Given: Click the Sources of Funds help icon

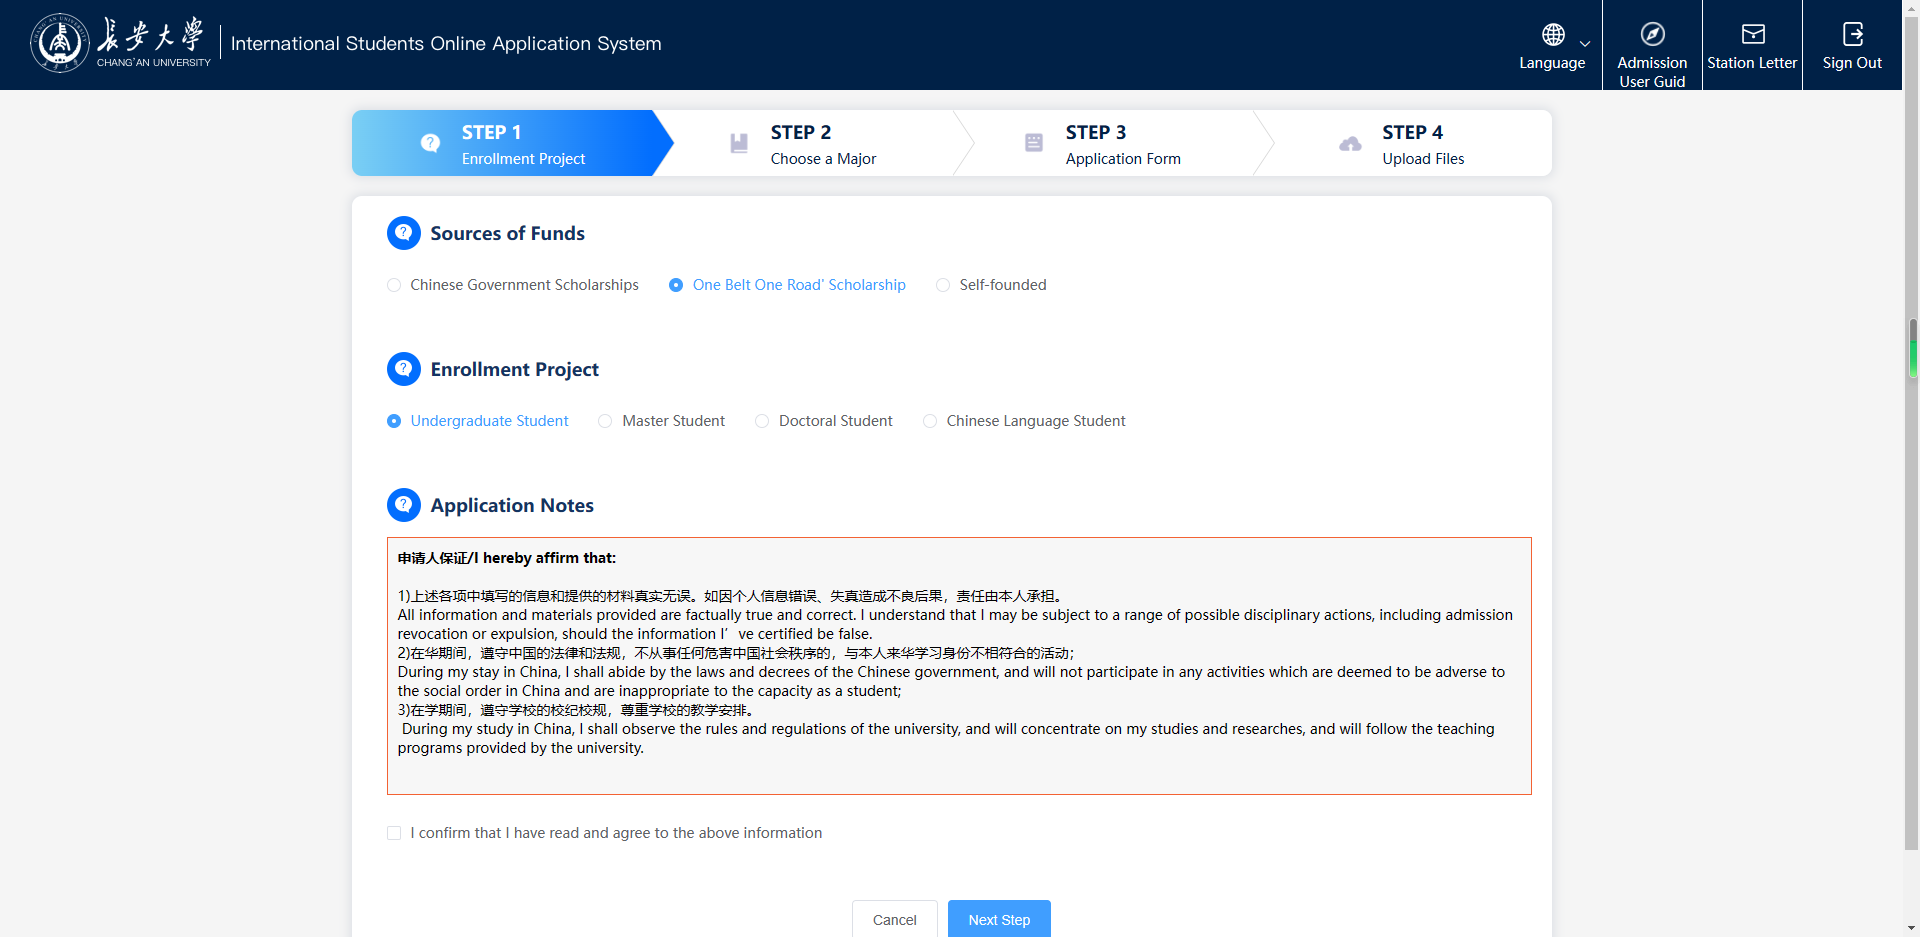Looking at the screenshot, I should 404,233.
